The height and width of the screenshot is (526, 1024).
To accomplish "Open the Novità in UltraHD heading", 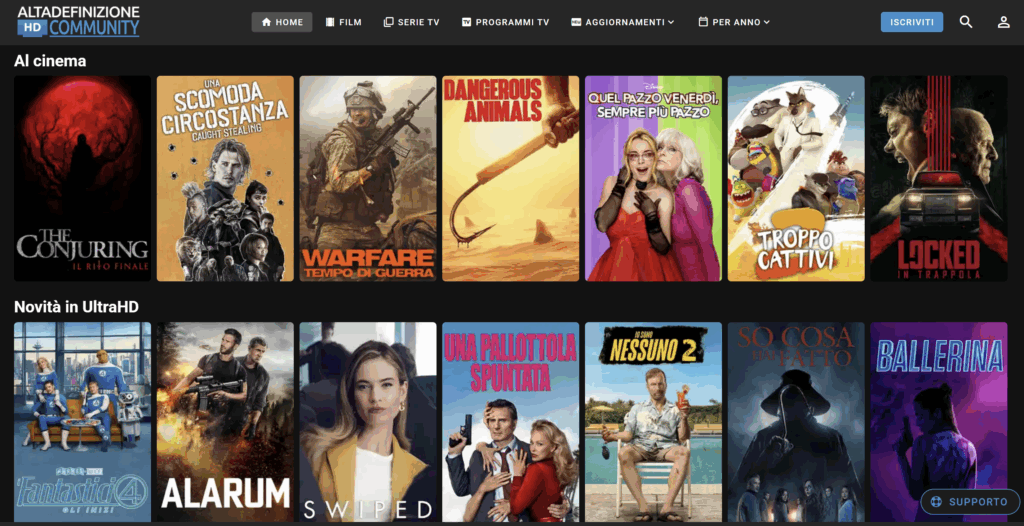I will pos(76,306).
